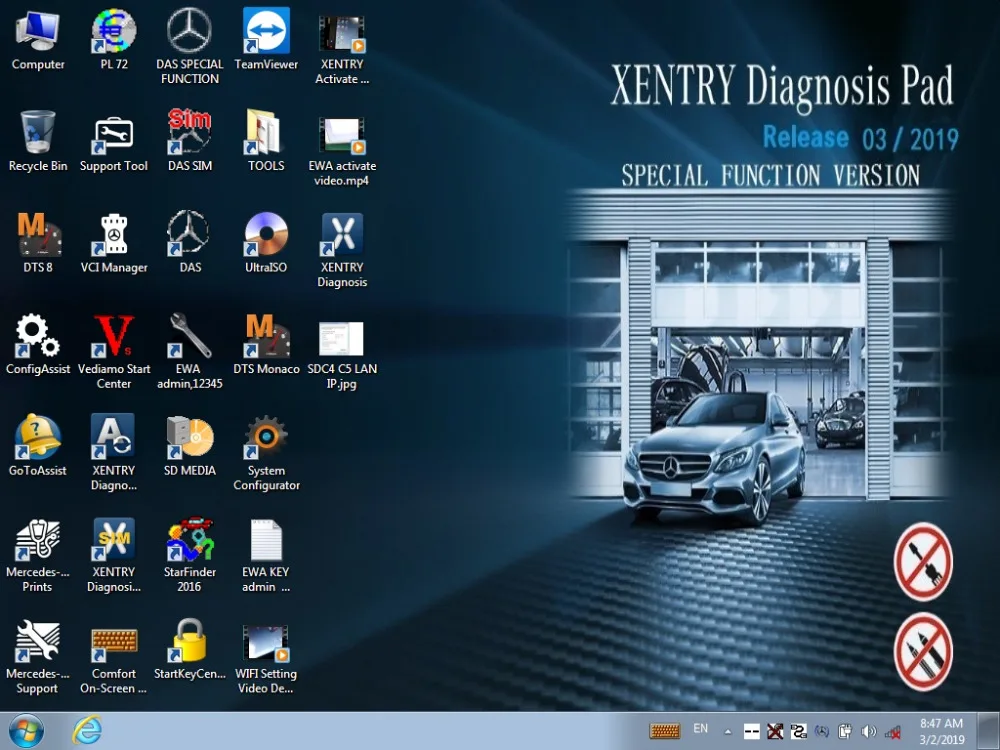Select the DAS SIM desktop icon
Screen dimensions: 1000x750
coord(189,141)
